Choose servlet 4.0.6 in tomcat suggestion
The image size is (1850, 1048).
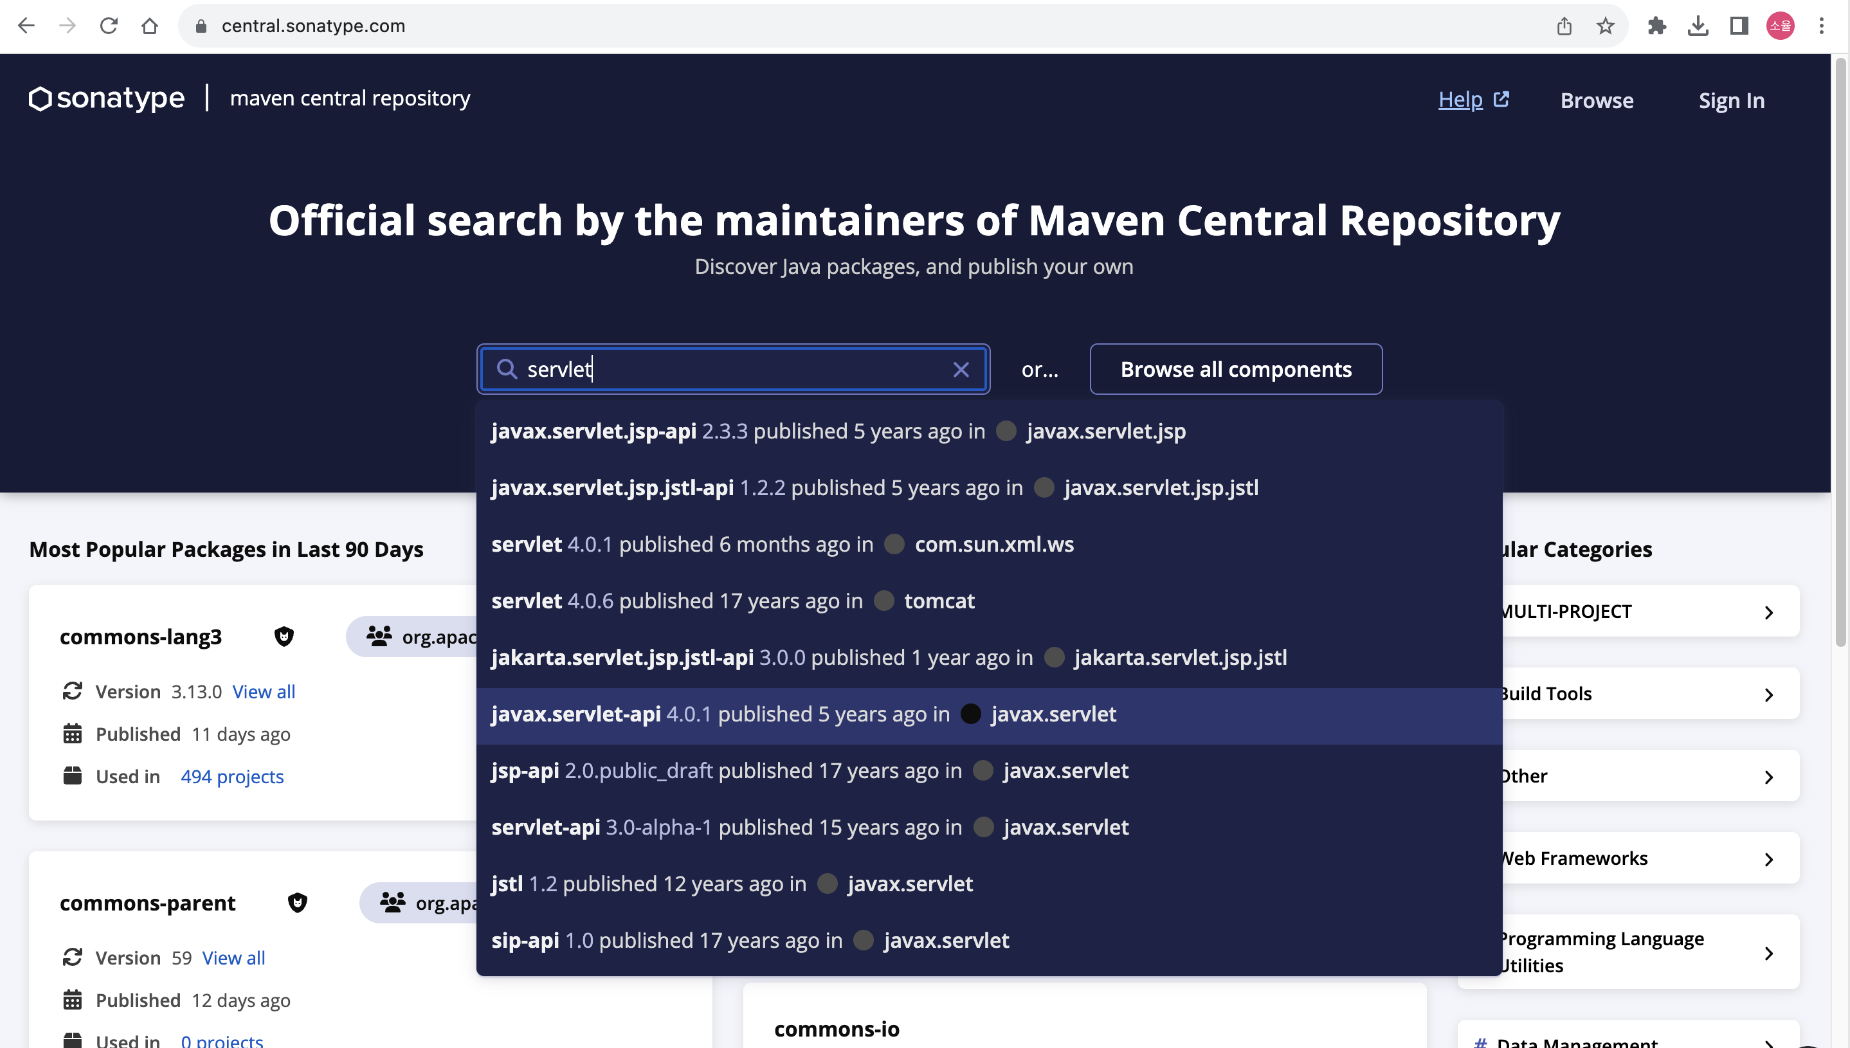pos(989,601)
